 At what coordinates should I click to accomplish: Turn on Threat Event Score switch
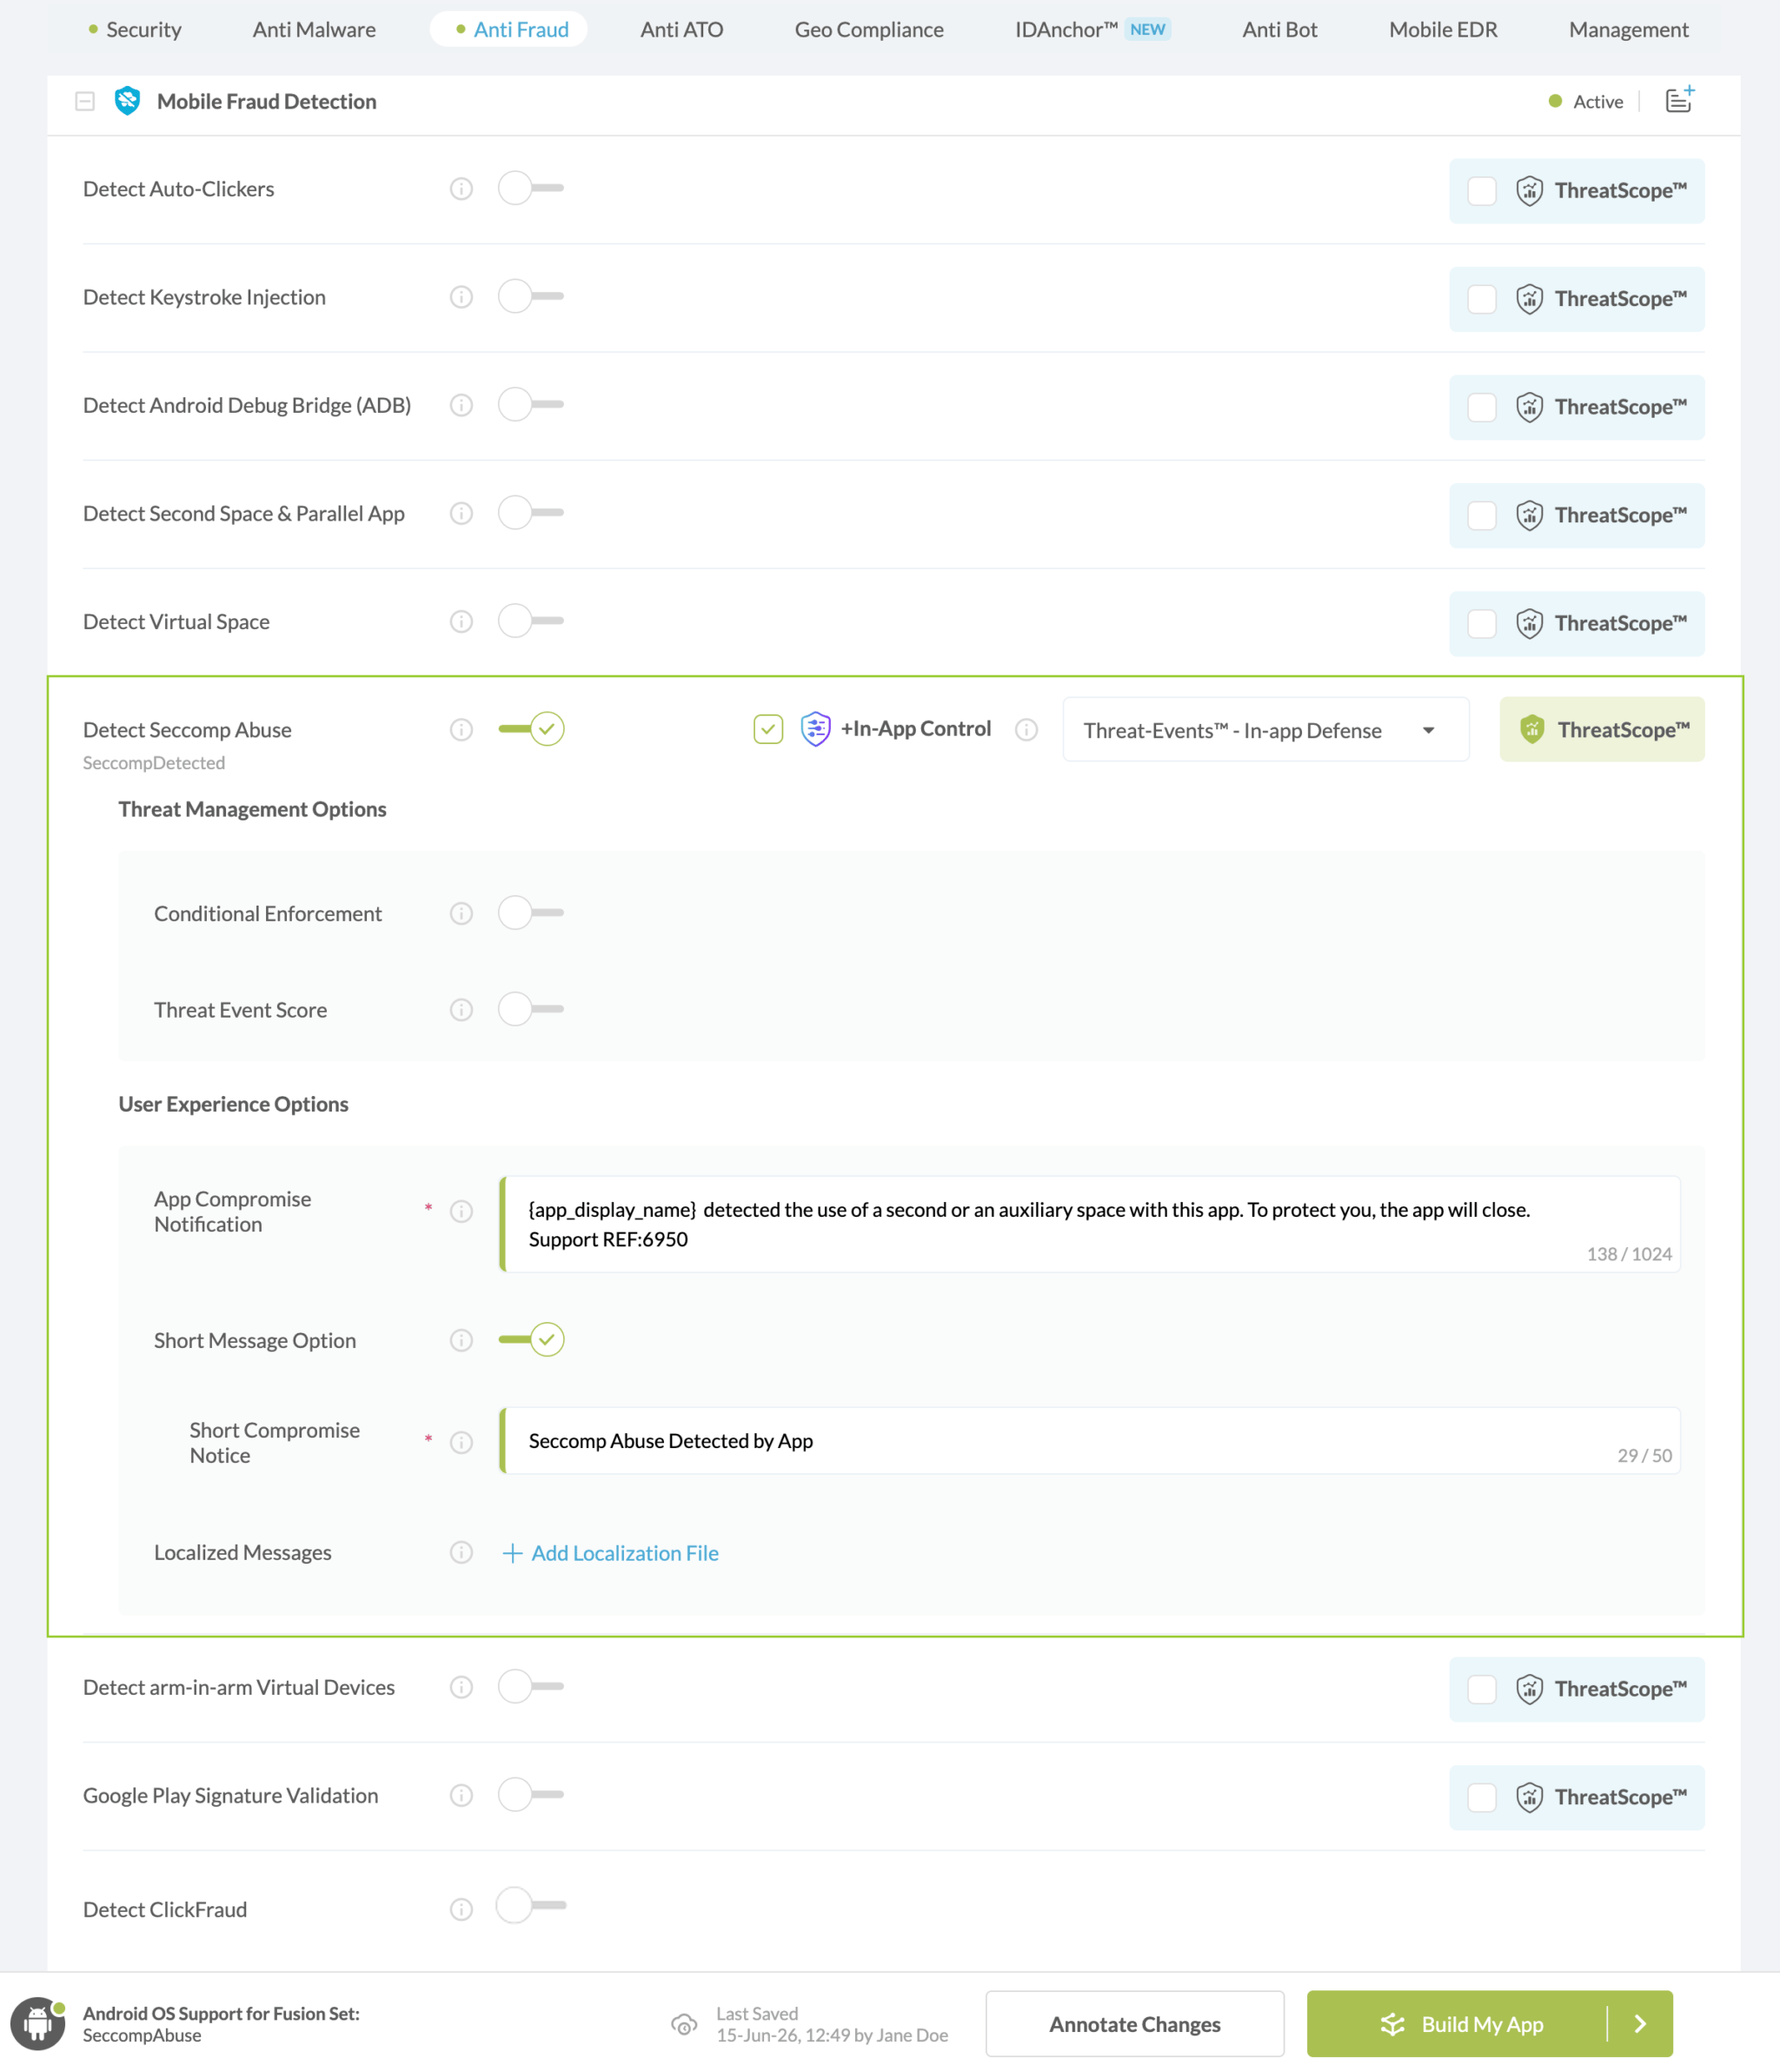531,1008
